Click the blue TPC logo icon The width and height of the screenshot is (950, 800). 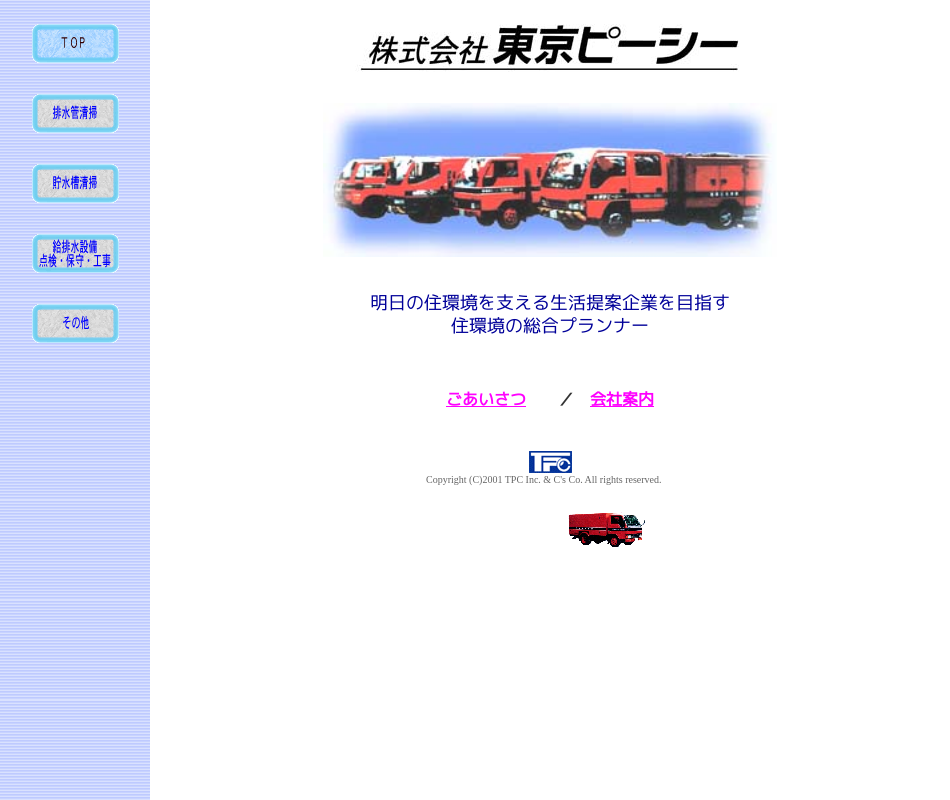pos(550,462)
